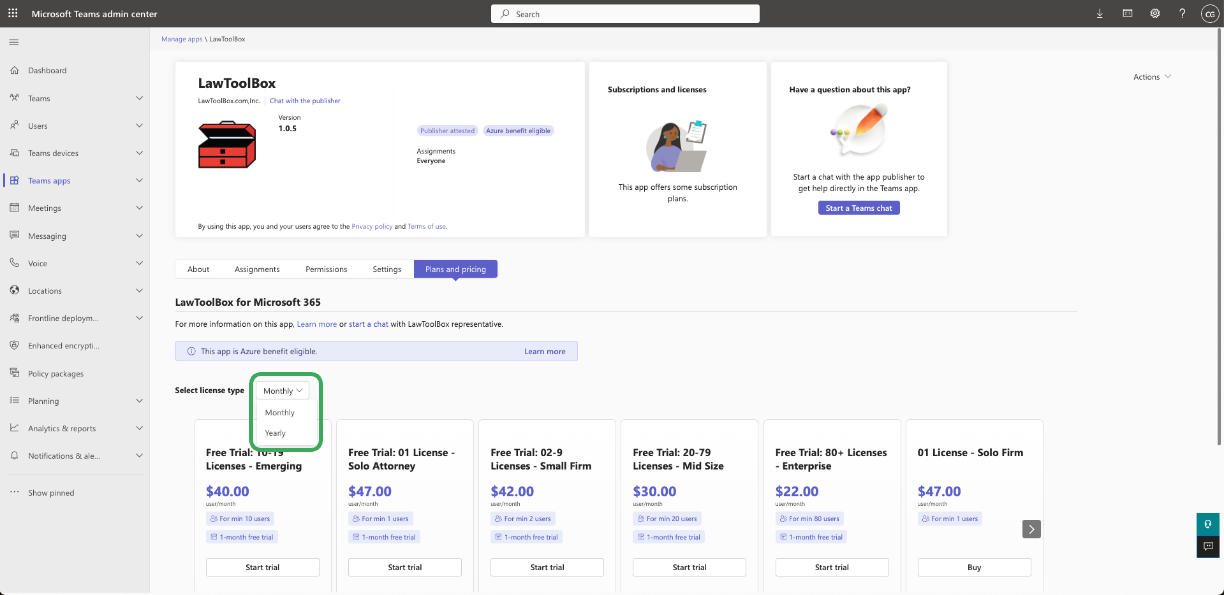
Task: Expand the Teams navigation section
Action: (x=139, y=98)
